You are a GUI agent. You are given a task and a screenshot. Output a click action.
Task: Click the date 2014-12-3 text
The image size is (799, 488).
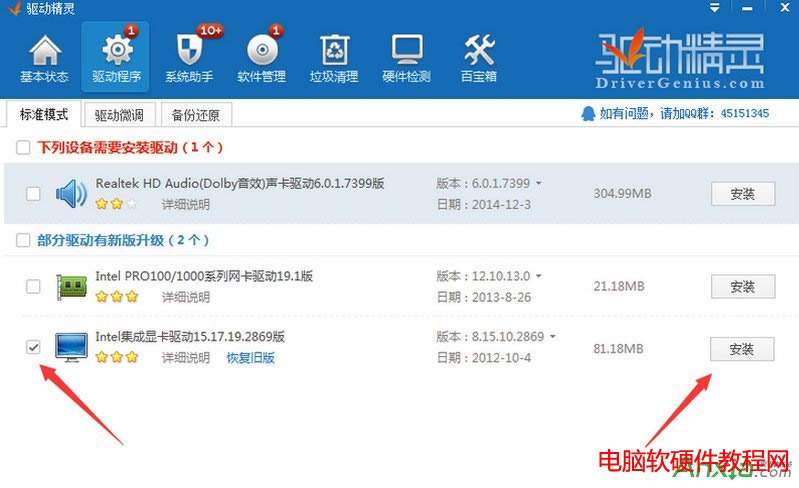coord(501,205)
